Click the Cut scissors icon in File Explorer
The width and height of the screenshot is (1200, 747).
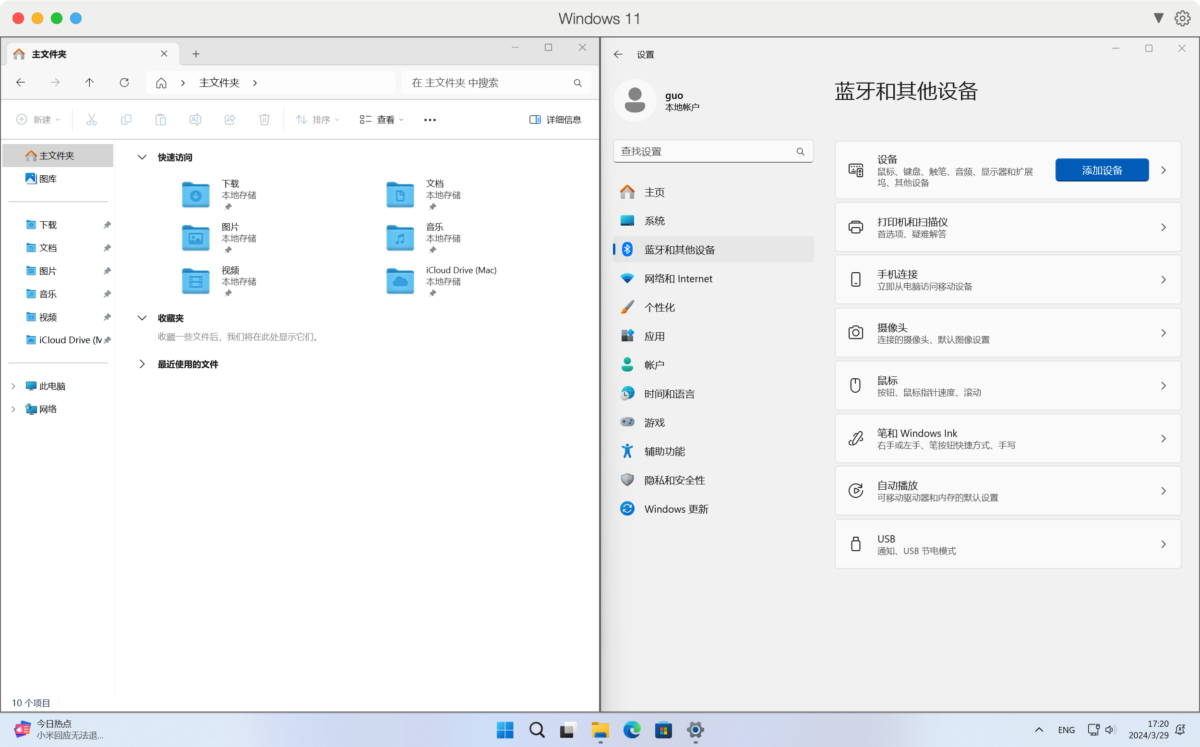point(91,120)
